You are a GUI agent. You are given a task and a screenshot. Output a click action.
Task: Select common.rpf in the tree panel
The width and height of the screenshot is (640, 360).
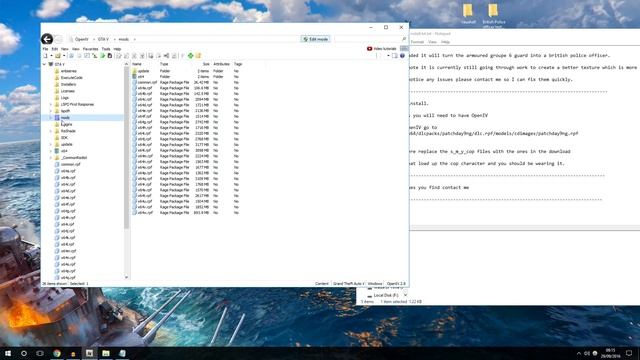pos(70,164)
